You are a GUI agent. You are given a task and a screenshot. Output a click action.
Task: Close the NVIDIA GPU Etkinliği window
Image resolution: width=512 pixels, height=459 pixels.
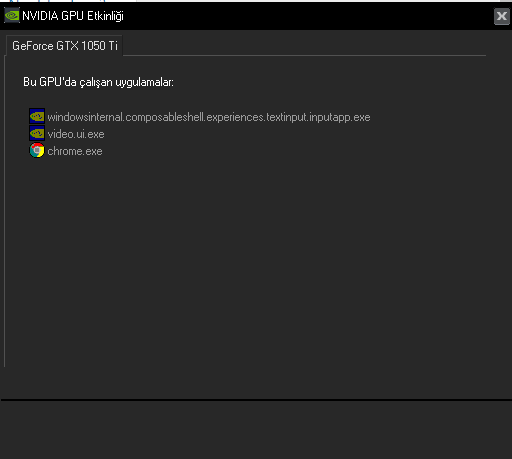502,16
